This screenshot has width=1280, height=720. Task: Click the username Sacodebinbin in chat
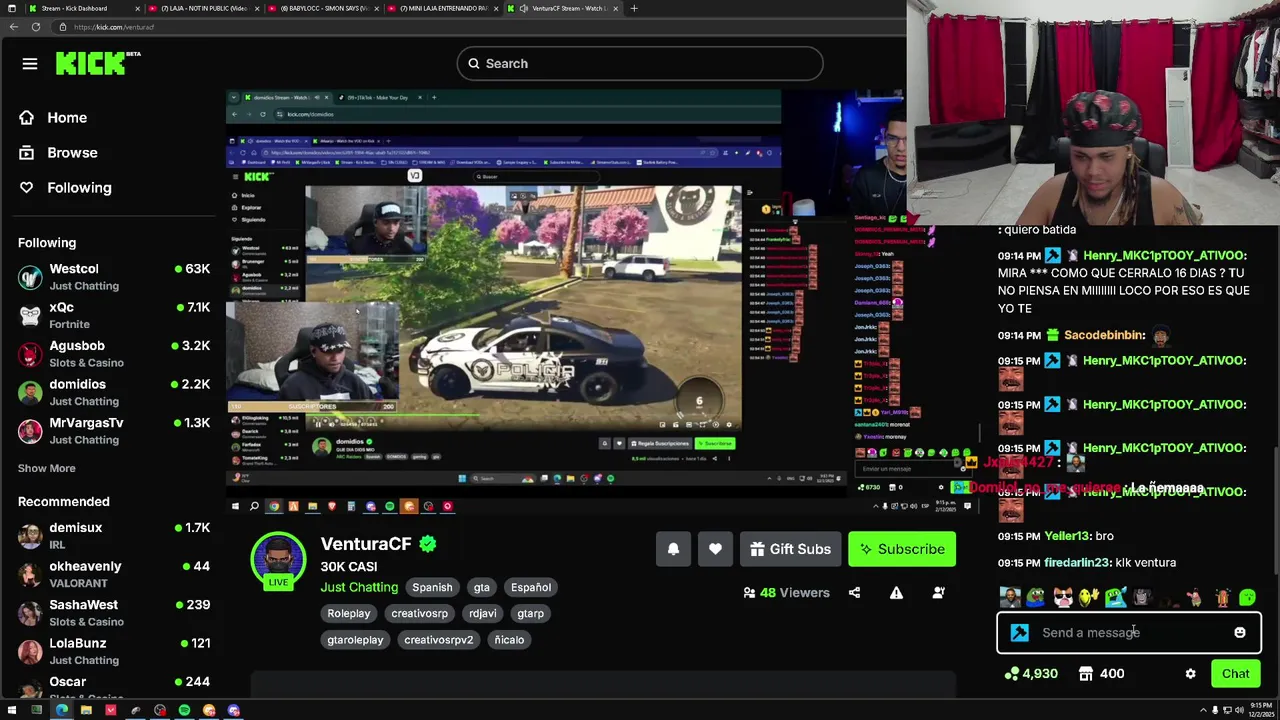point(1104,335)
